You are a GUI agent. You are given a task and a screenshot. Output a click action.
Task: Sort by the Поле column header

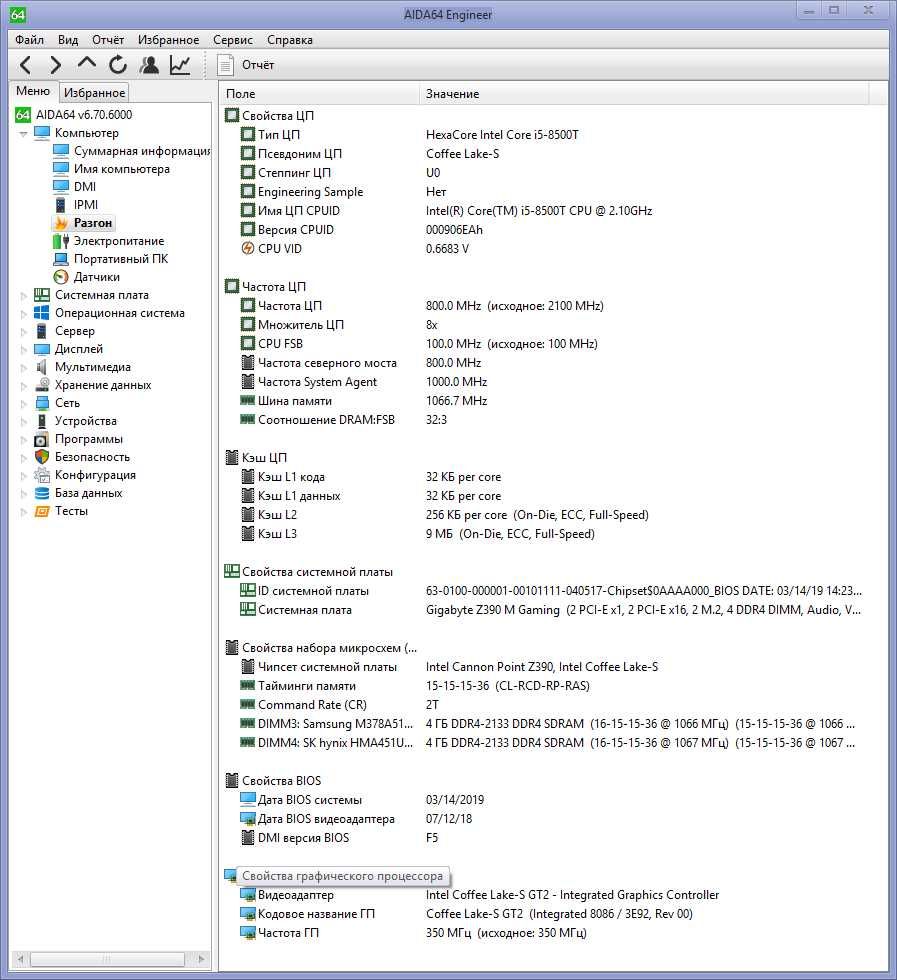319,94
